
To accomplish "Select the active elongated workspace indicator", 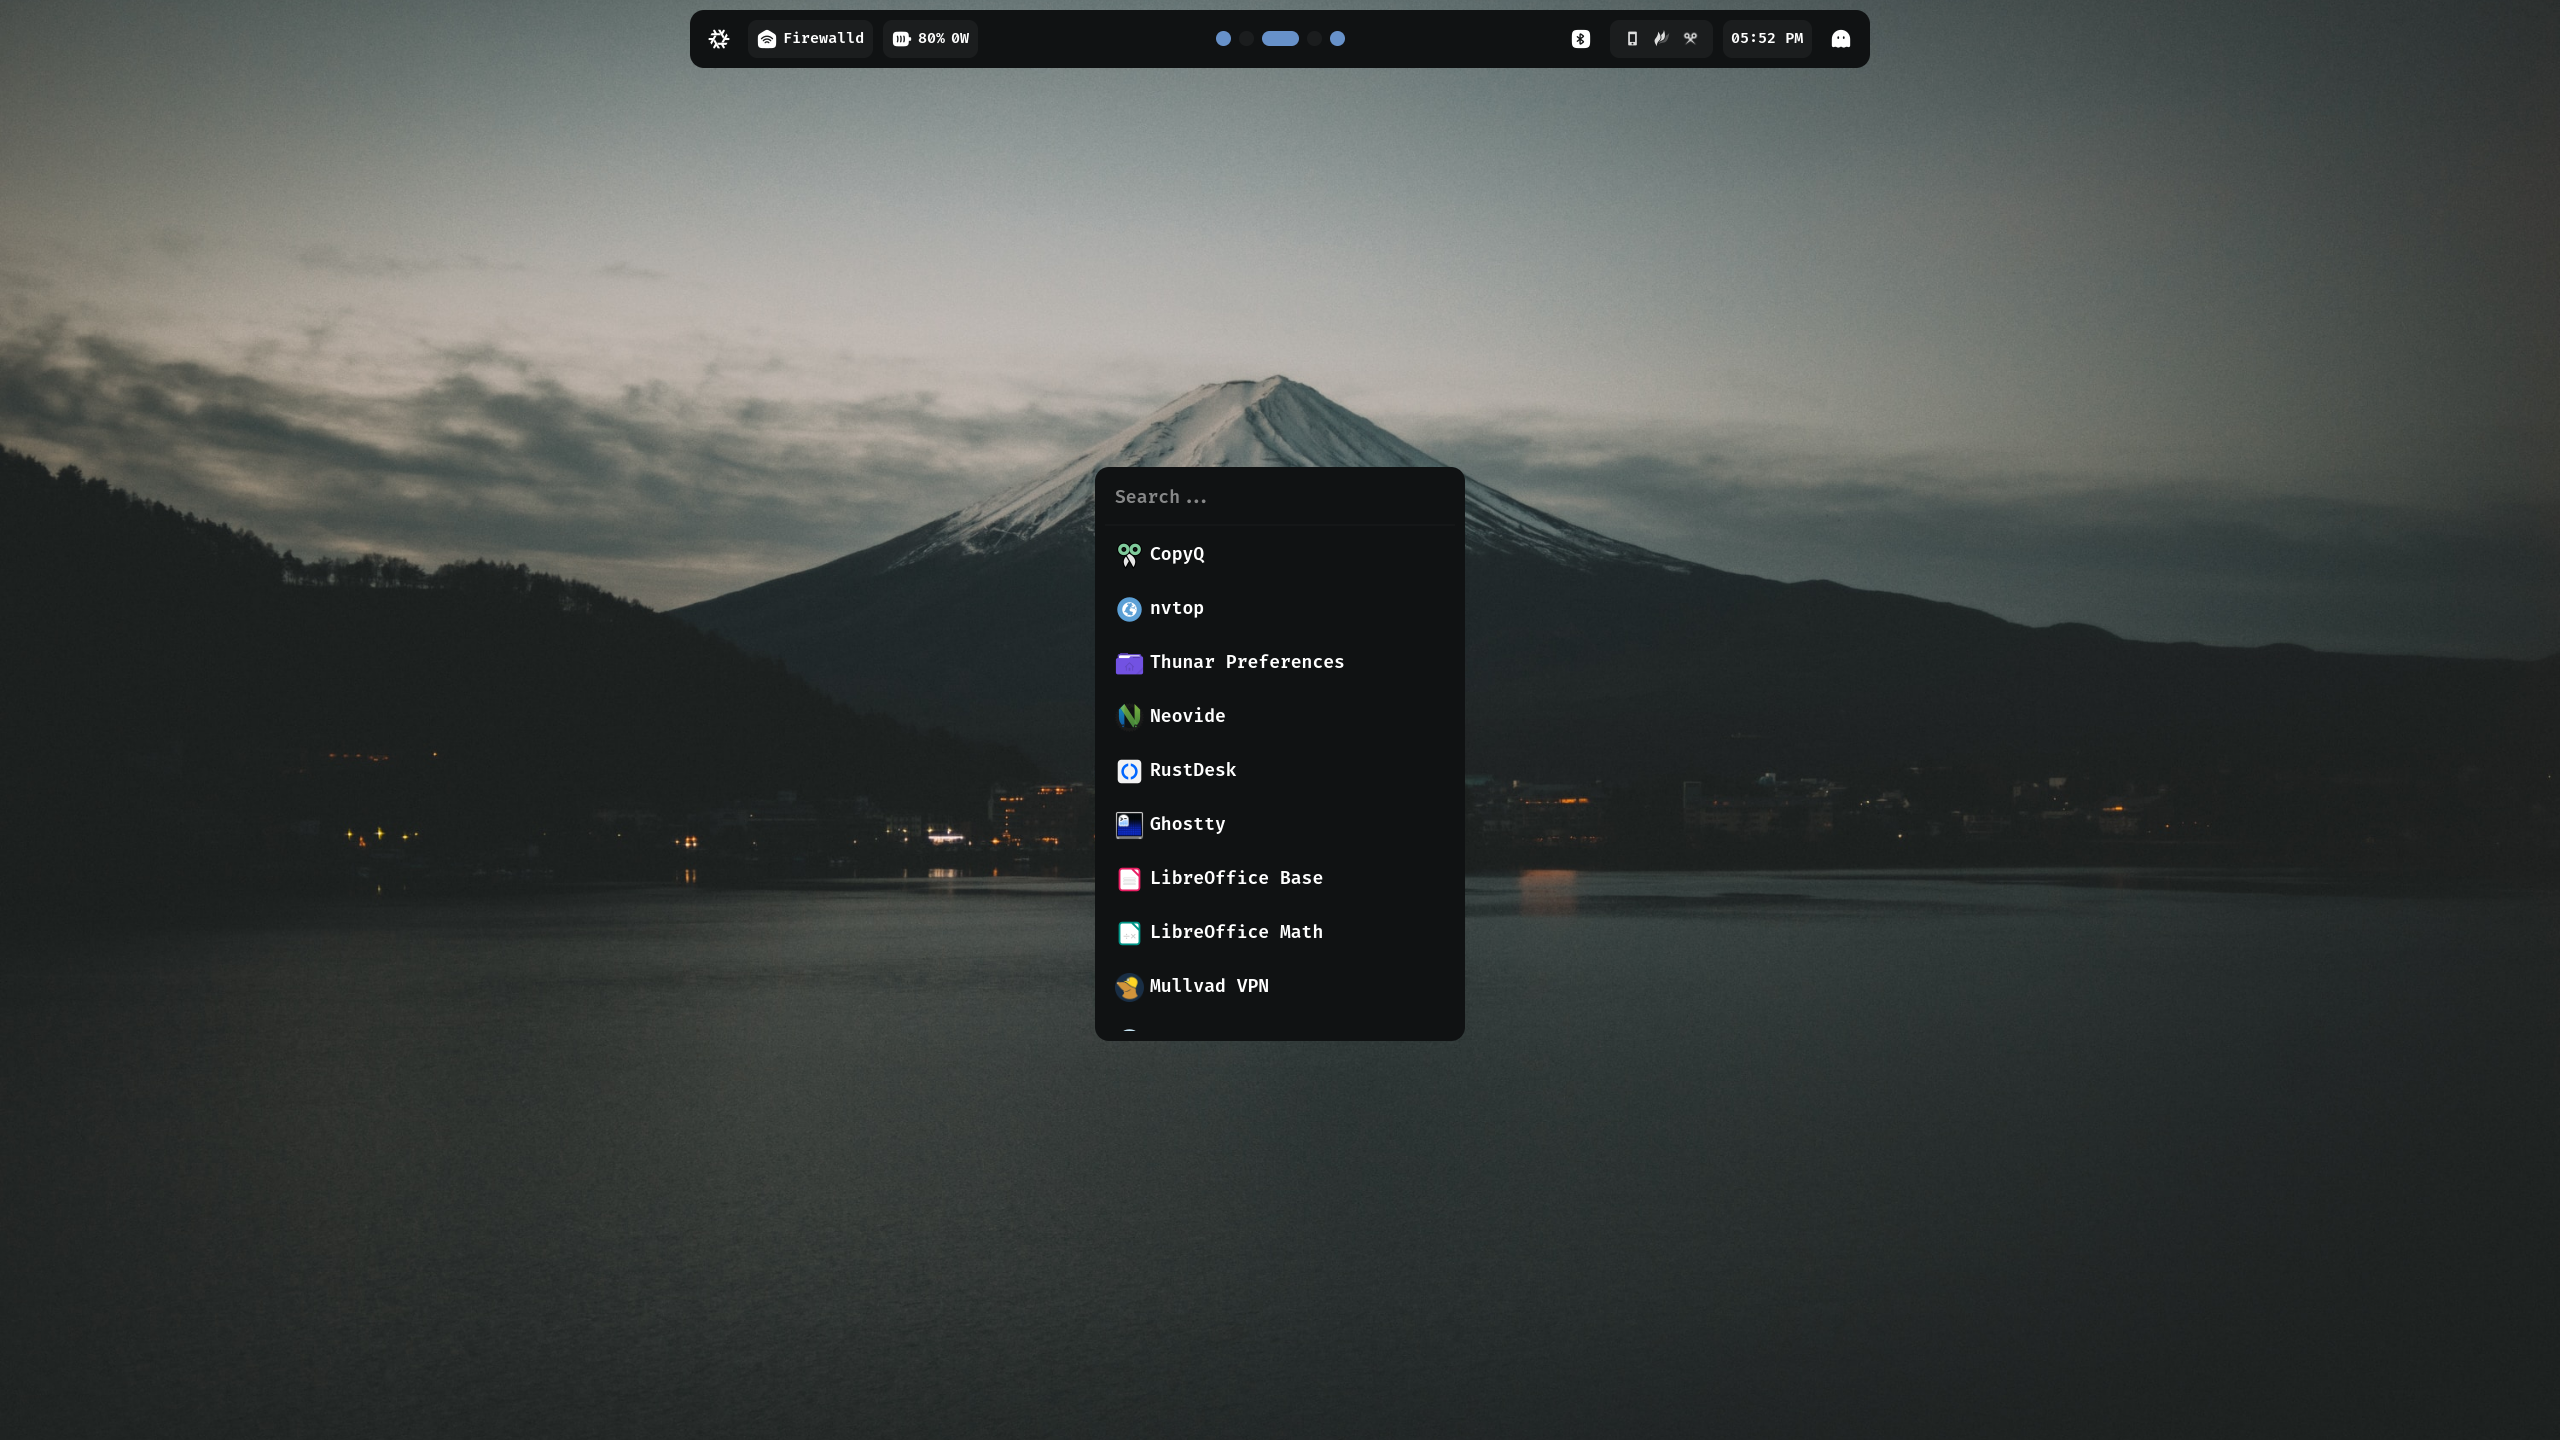I will pyautogui.click(x=1280, y=39).
